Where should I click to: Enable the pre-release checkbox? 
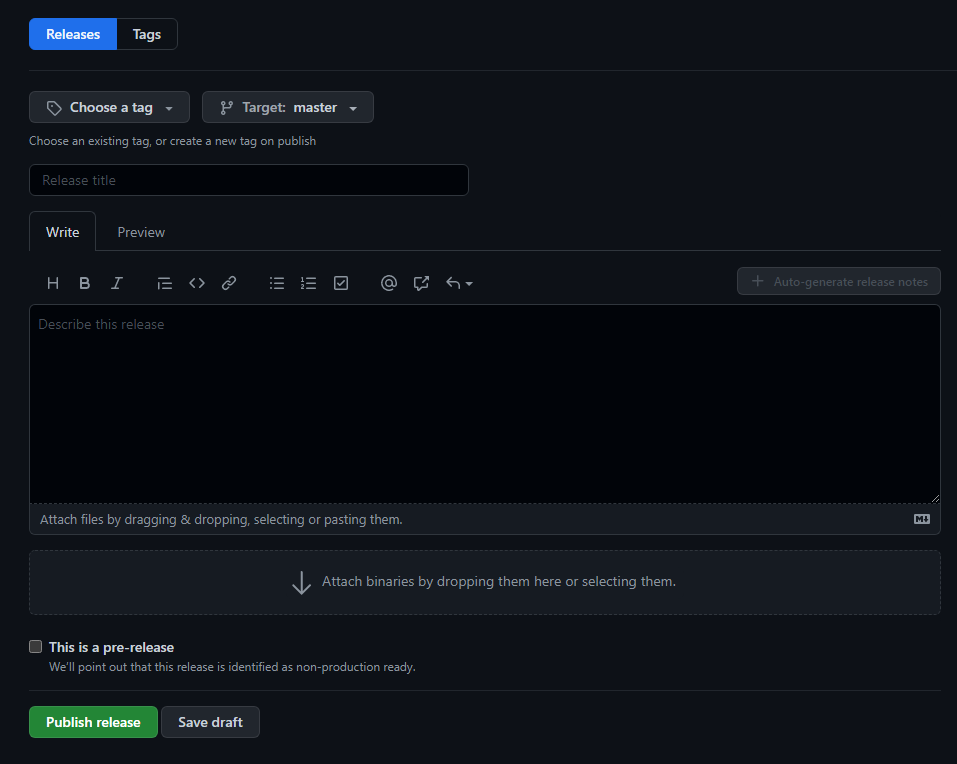click(x=35, y=647)
